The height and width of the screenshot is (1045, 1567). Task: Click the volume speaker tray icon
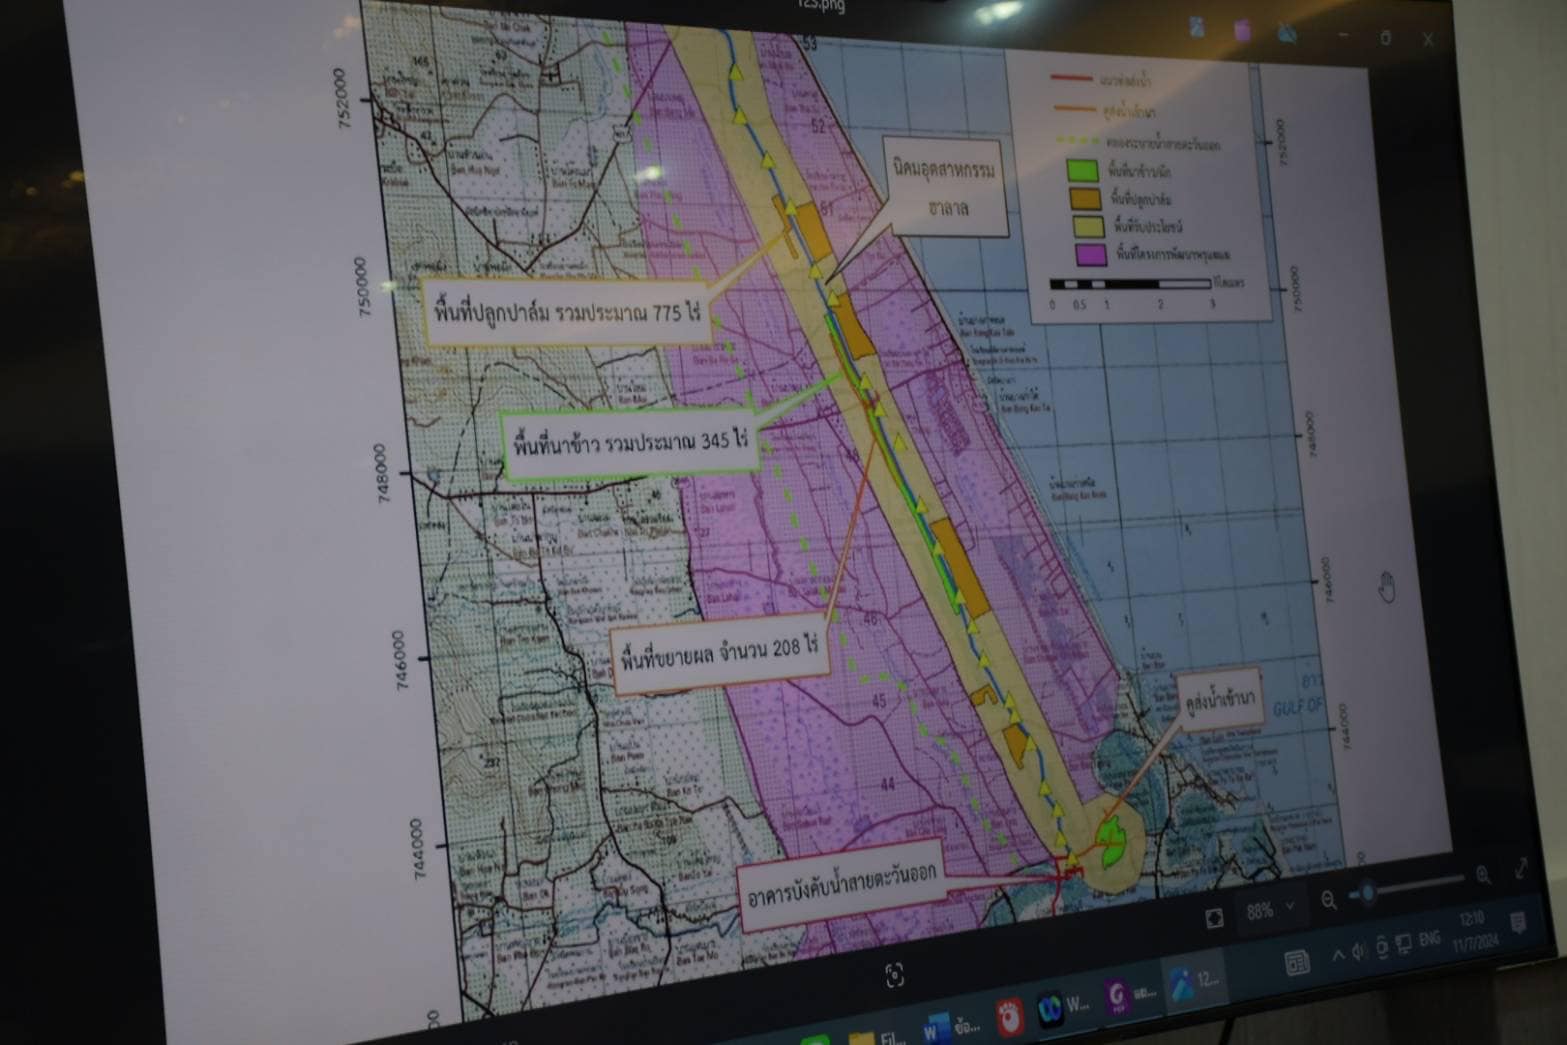coord(1359,951)
